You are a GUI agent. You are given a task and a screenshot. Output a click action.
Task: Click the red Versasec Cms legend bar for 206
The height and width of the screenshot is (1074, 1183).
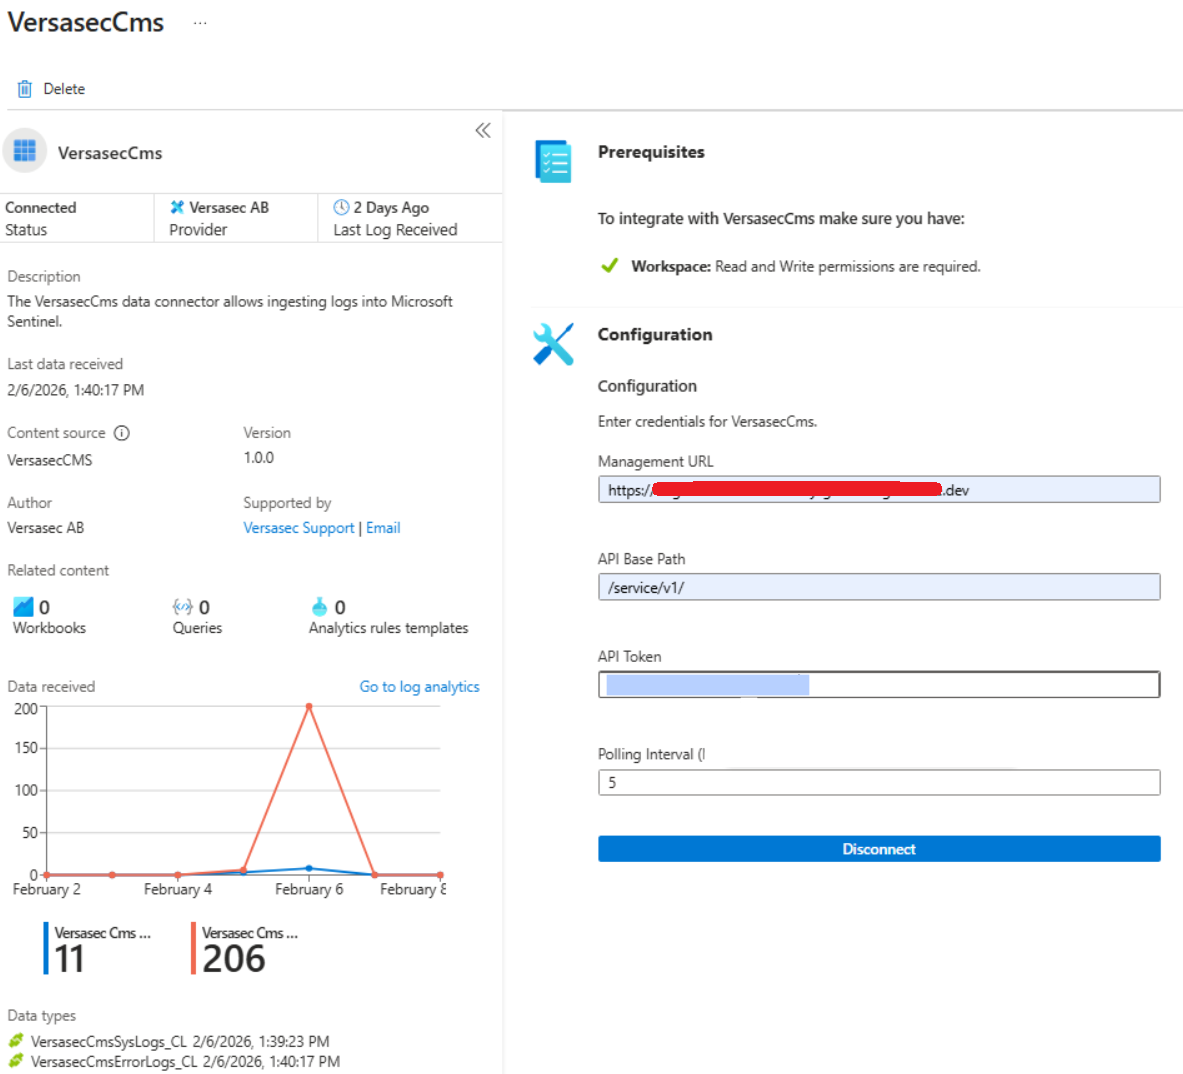click(193, 948)
